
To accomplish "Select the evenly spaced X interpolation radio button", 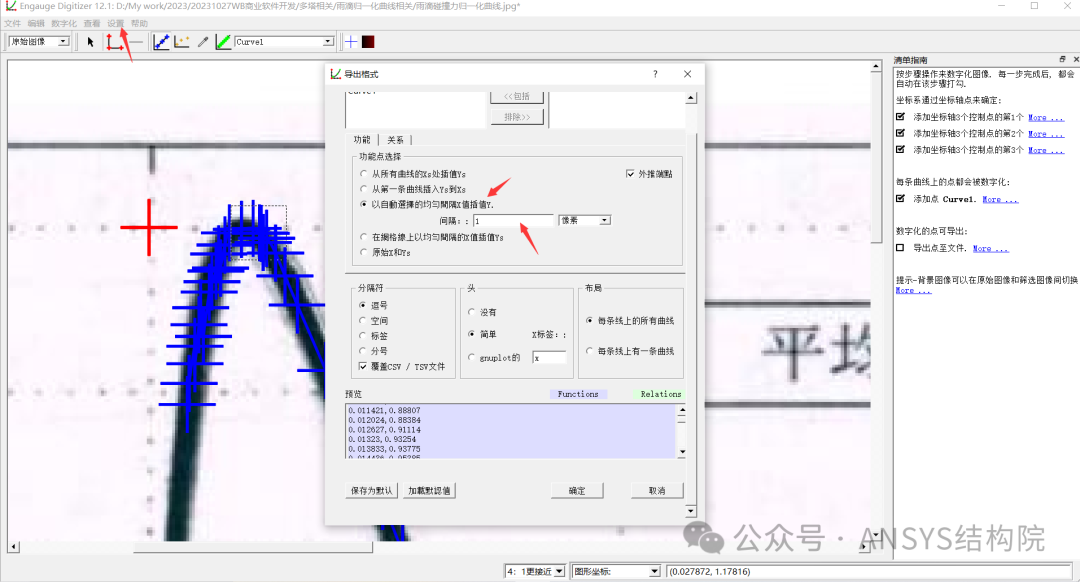I will (x=364, y=204).
